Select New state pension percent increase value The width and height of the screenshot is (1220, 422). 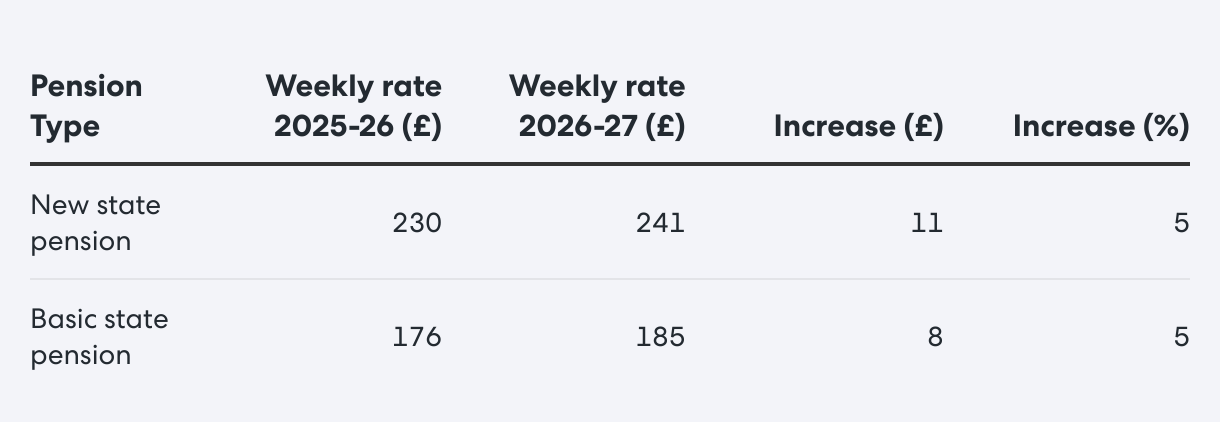[1182, 223]
